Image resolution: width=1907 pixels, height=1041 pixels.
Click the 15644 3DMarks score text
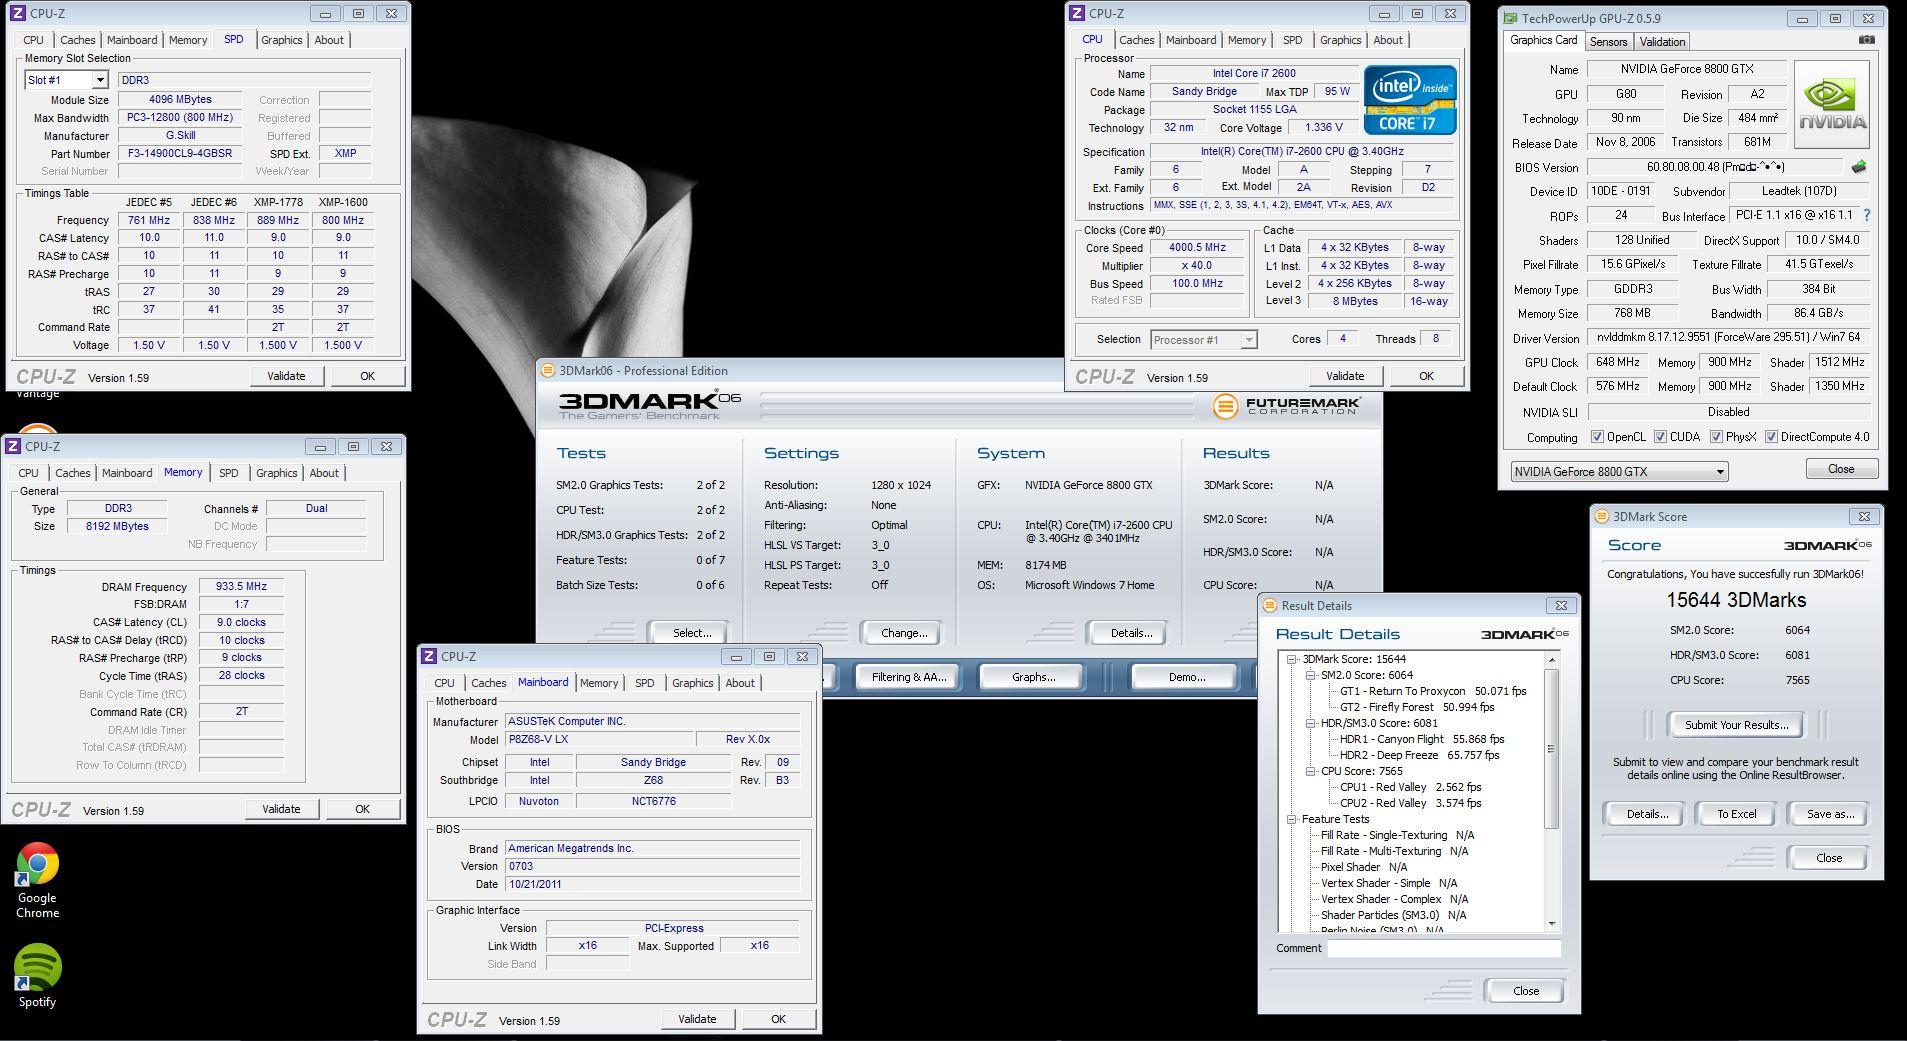pos(1736,600)
